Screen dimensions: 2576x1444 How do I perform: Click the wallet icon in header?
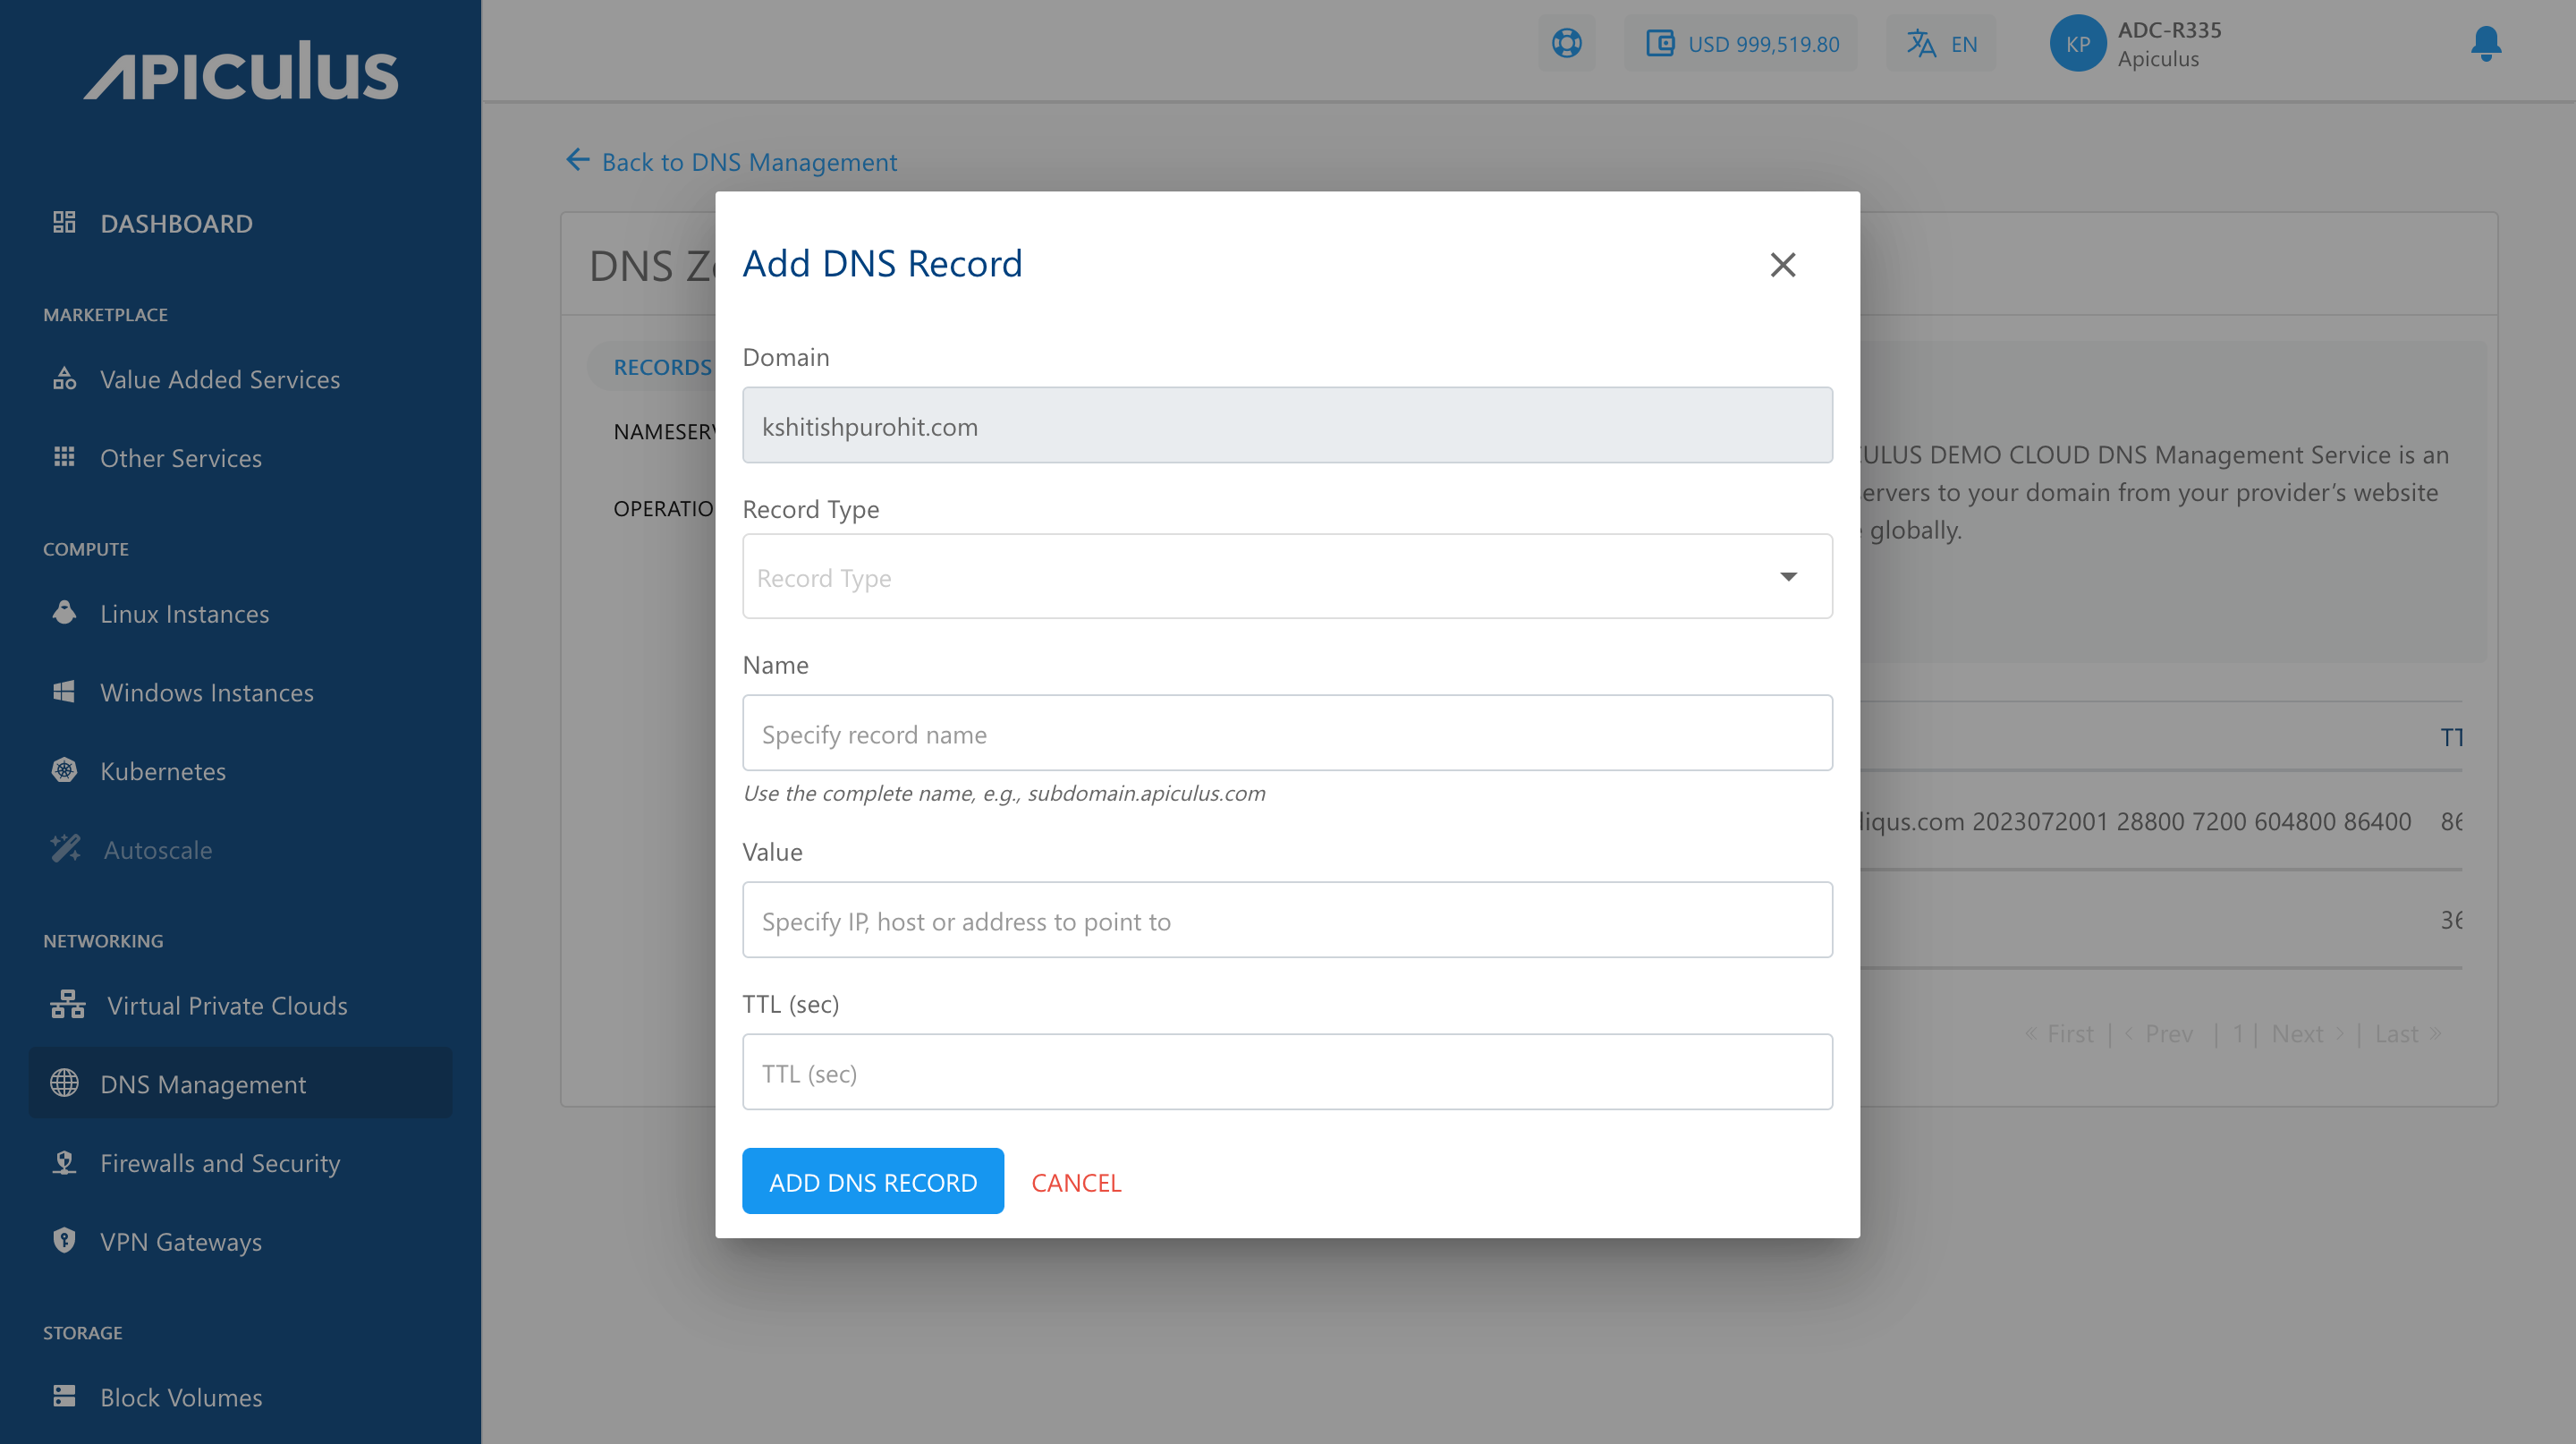(x=1659, y=43)
